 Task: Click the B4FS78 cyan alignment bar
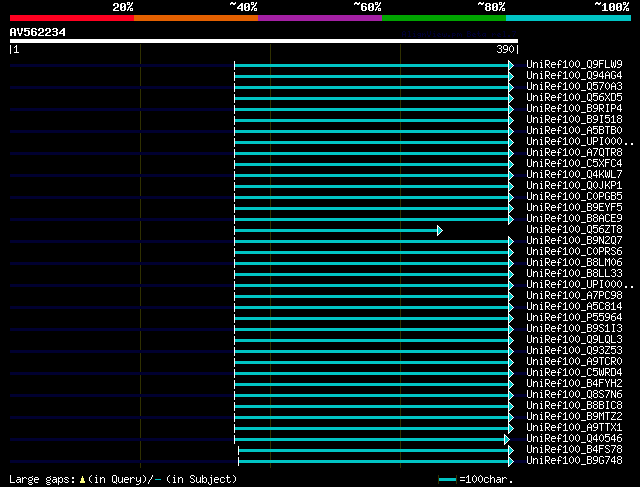tap(373, 451)
